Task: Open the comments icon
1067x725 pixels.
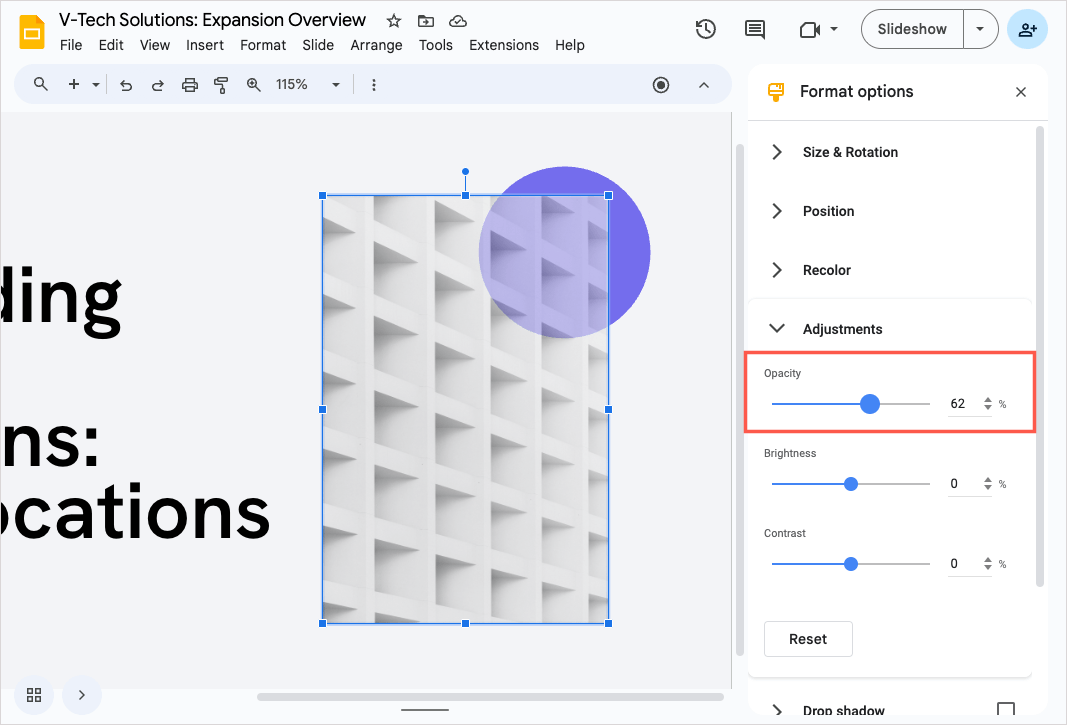Action: [755, 29]
